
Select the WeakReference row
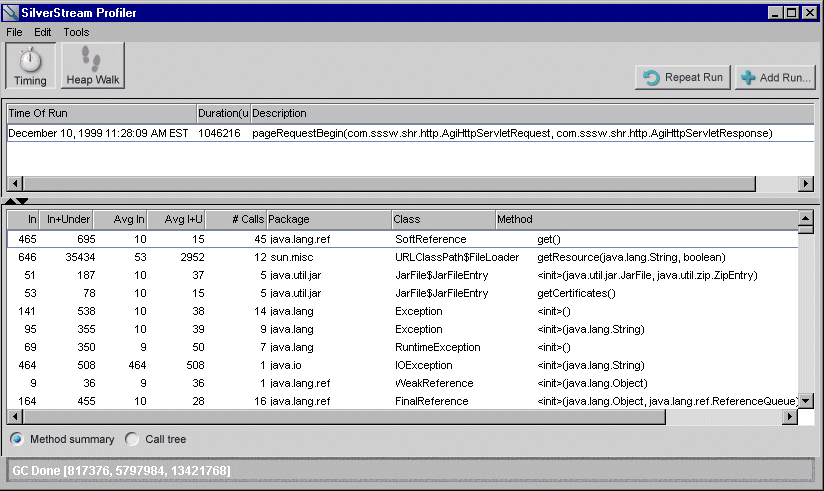(x=403, y=383)
